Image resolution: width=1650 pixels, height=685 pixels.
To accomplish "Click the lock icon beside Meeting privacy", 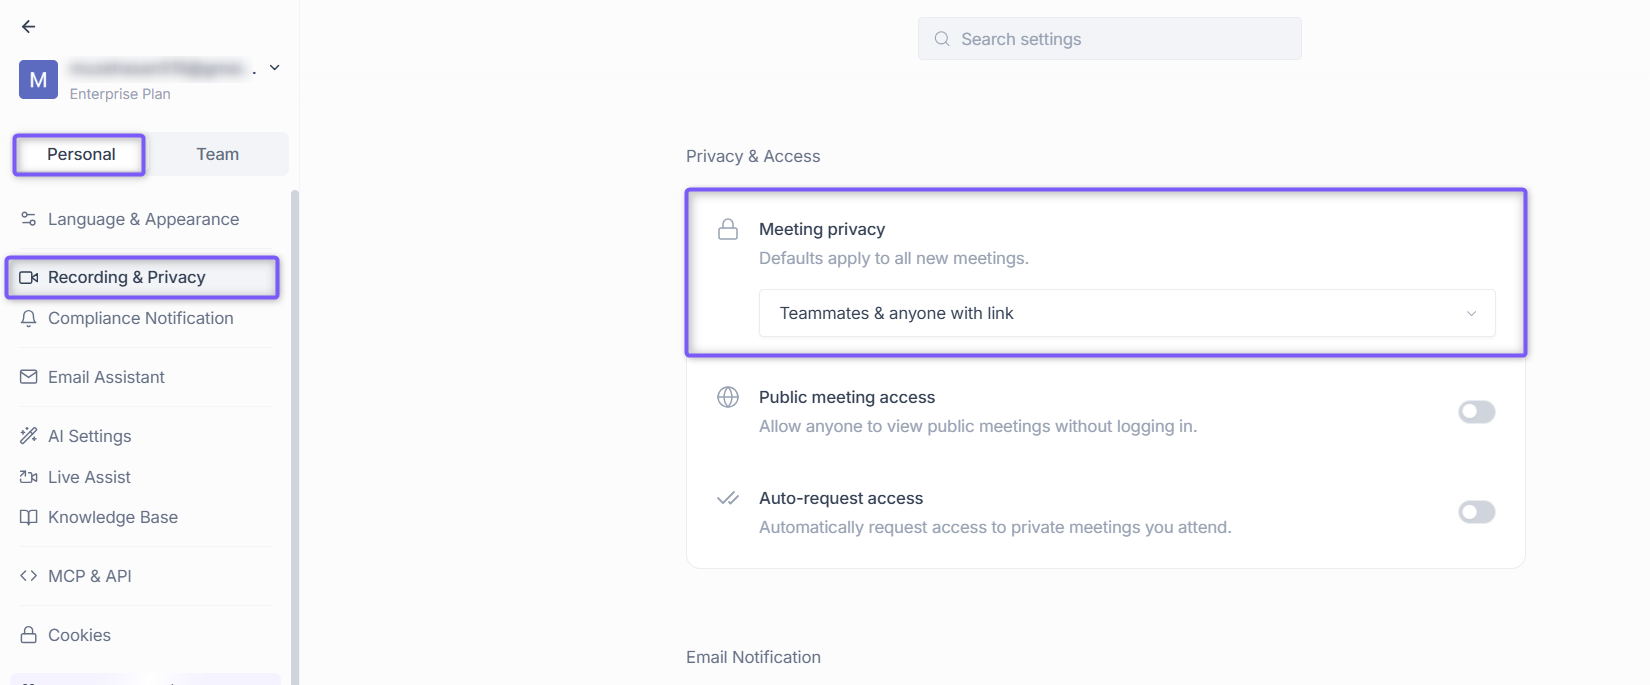I will [x=728, y=229].
